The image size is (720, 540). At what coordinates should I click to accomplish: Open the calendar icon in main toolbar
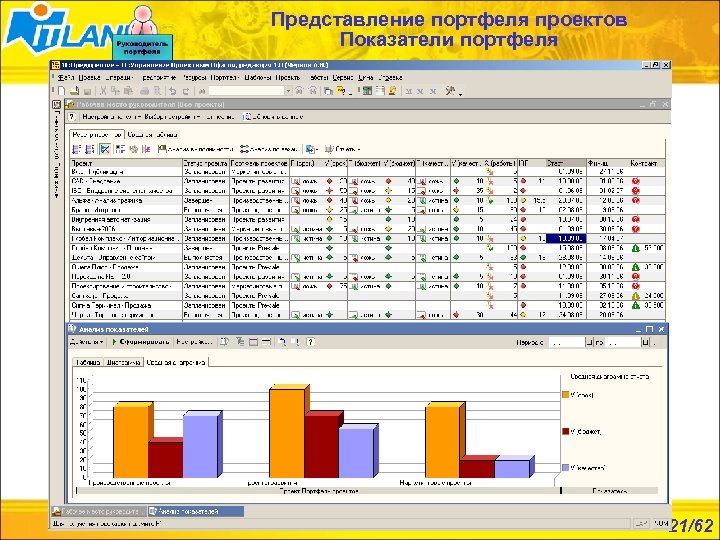[x=380, y=91]
